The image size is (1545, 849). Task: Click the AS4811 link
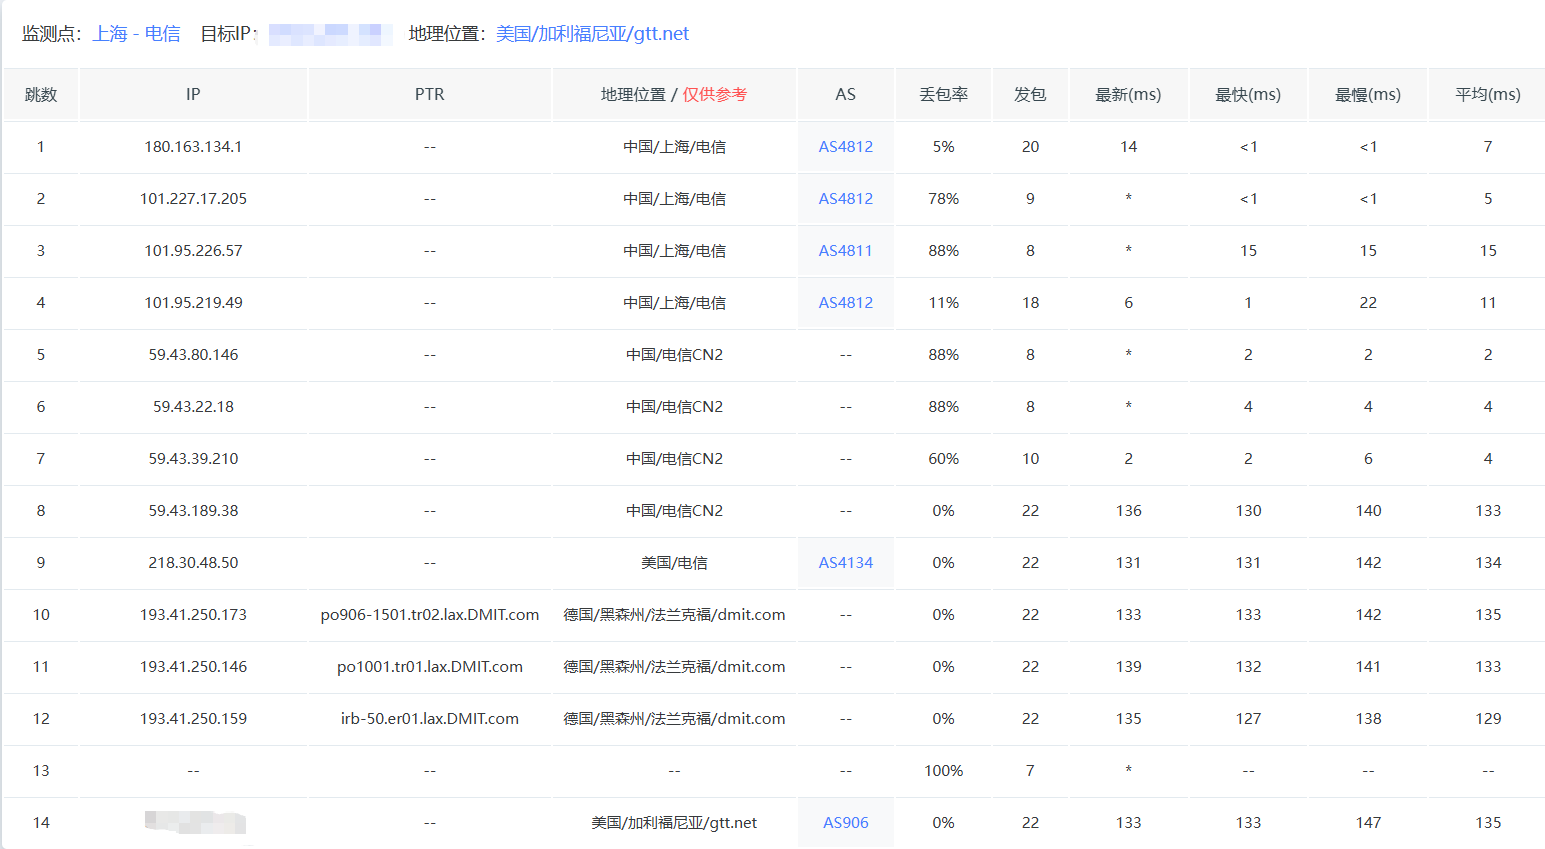[845, 251]
